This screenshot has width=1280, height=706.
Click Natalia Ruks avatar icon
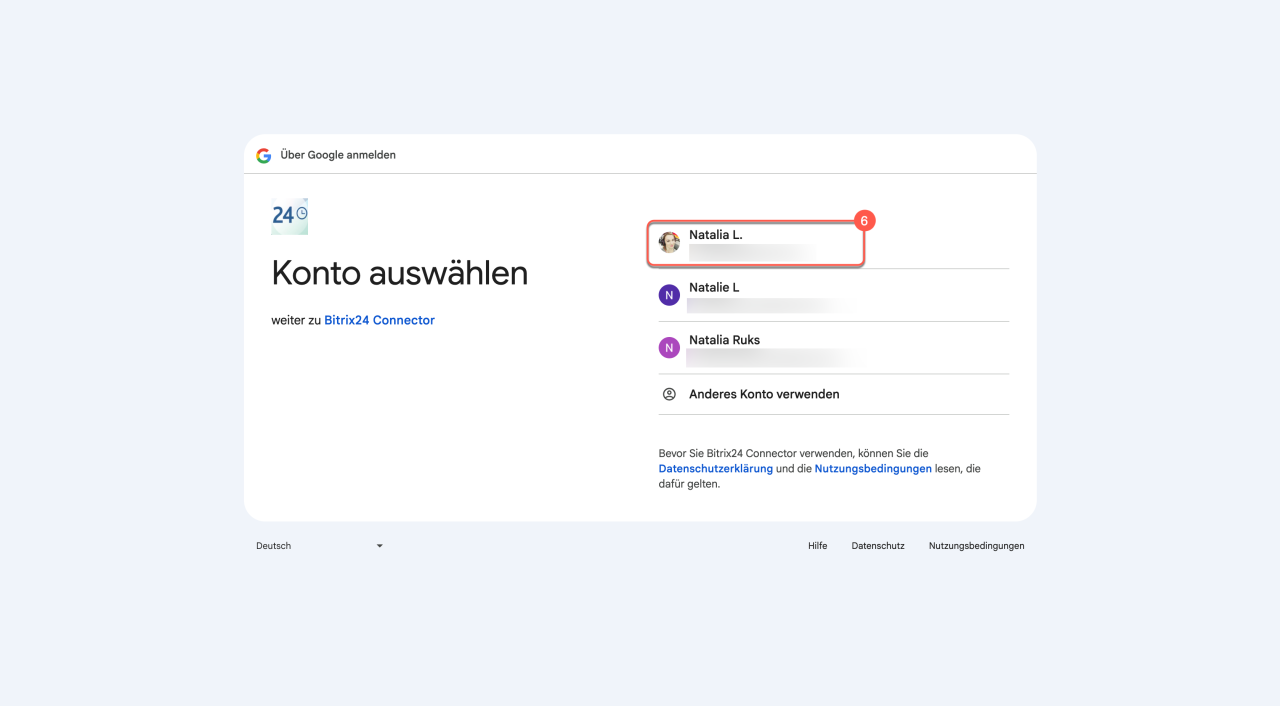[x=669, y=348]
